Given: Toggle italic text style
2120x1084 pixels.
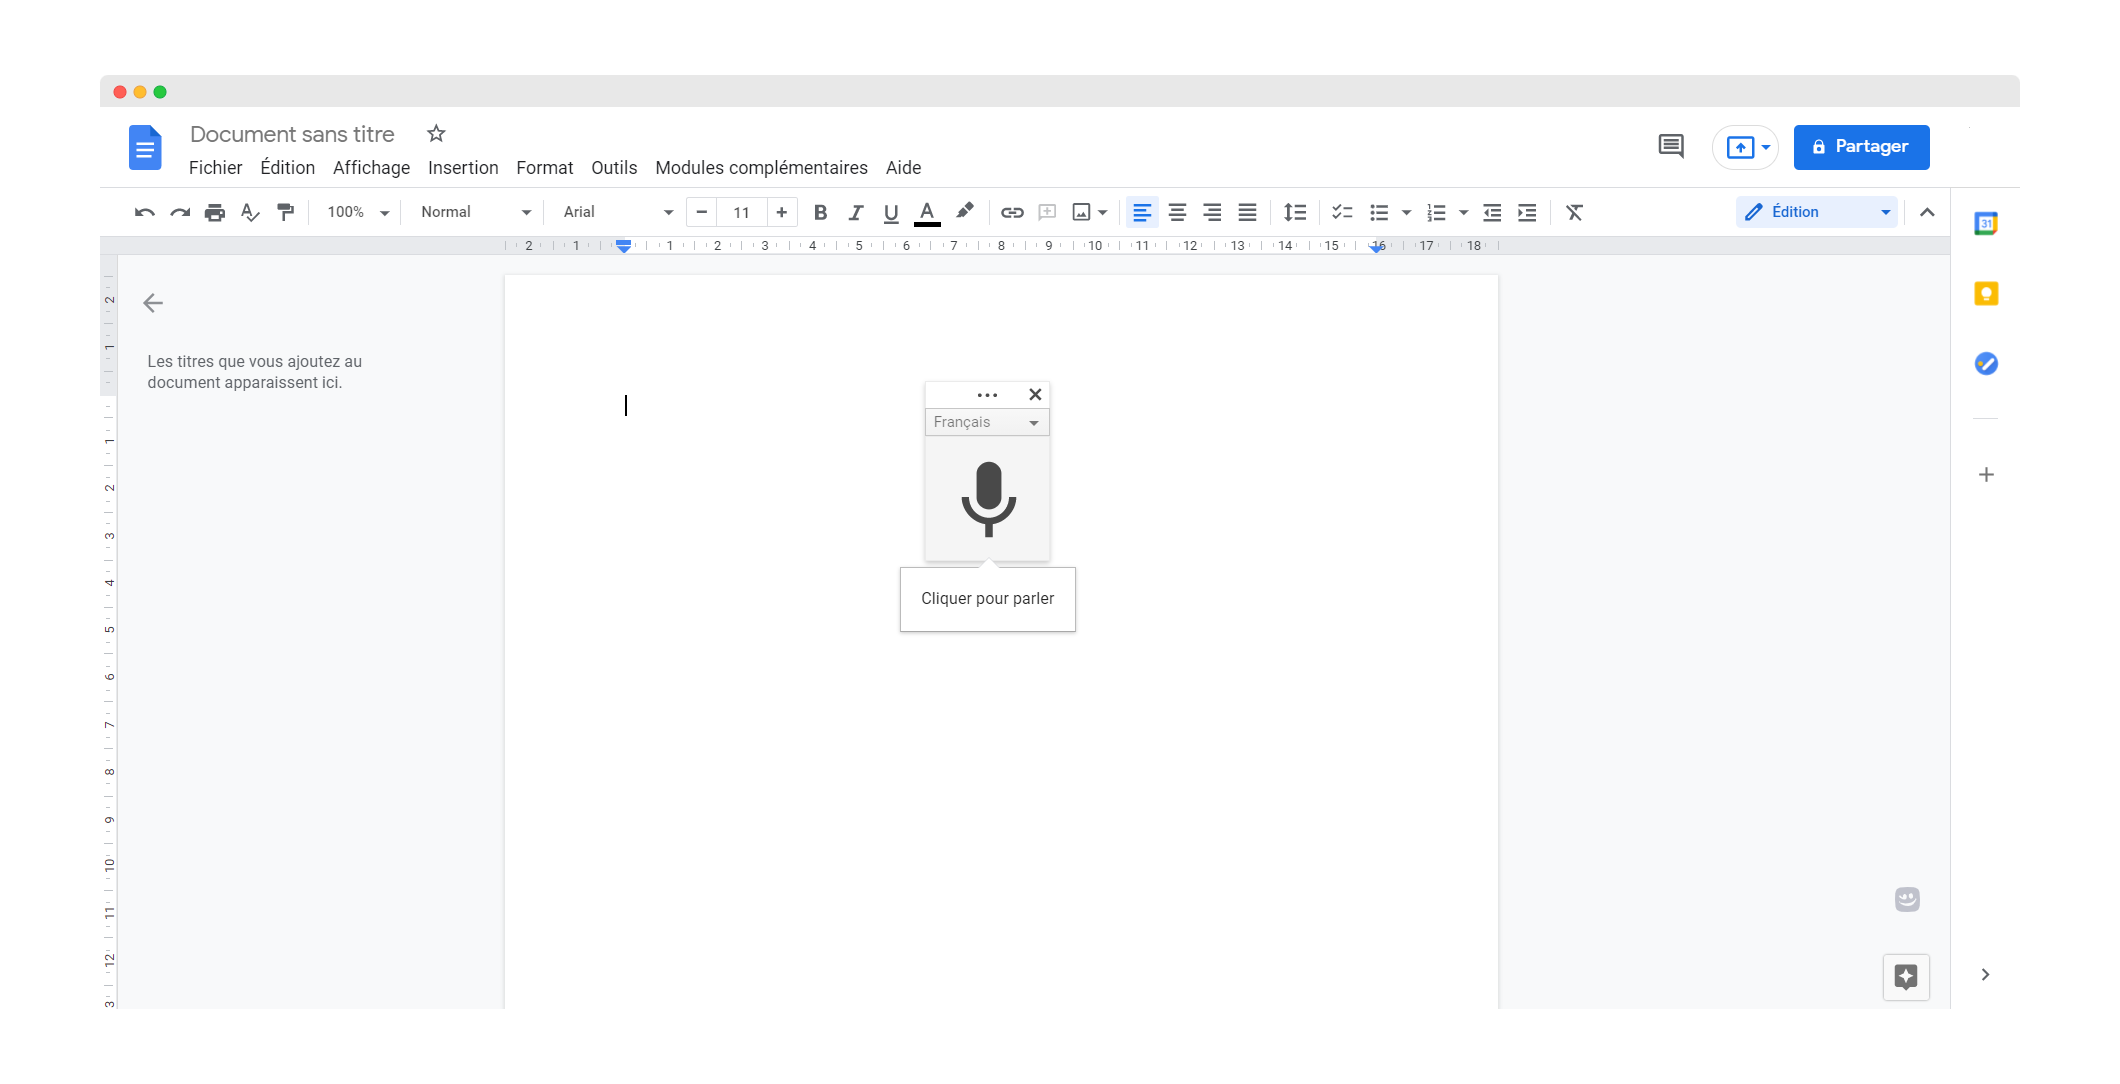Looking at the screenshot, I should pyautogui.click(x=856, y=212).
